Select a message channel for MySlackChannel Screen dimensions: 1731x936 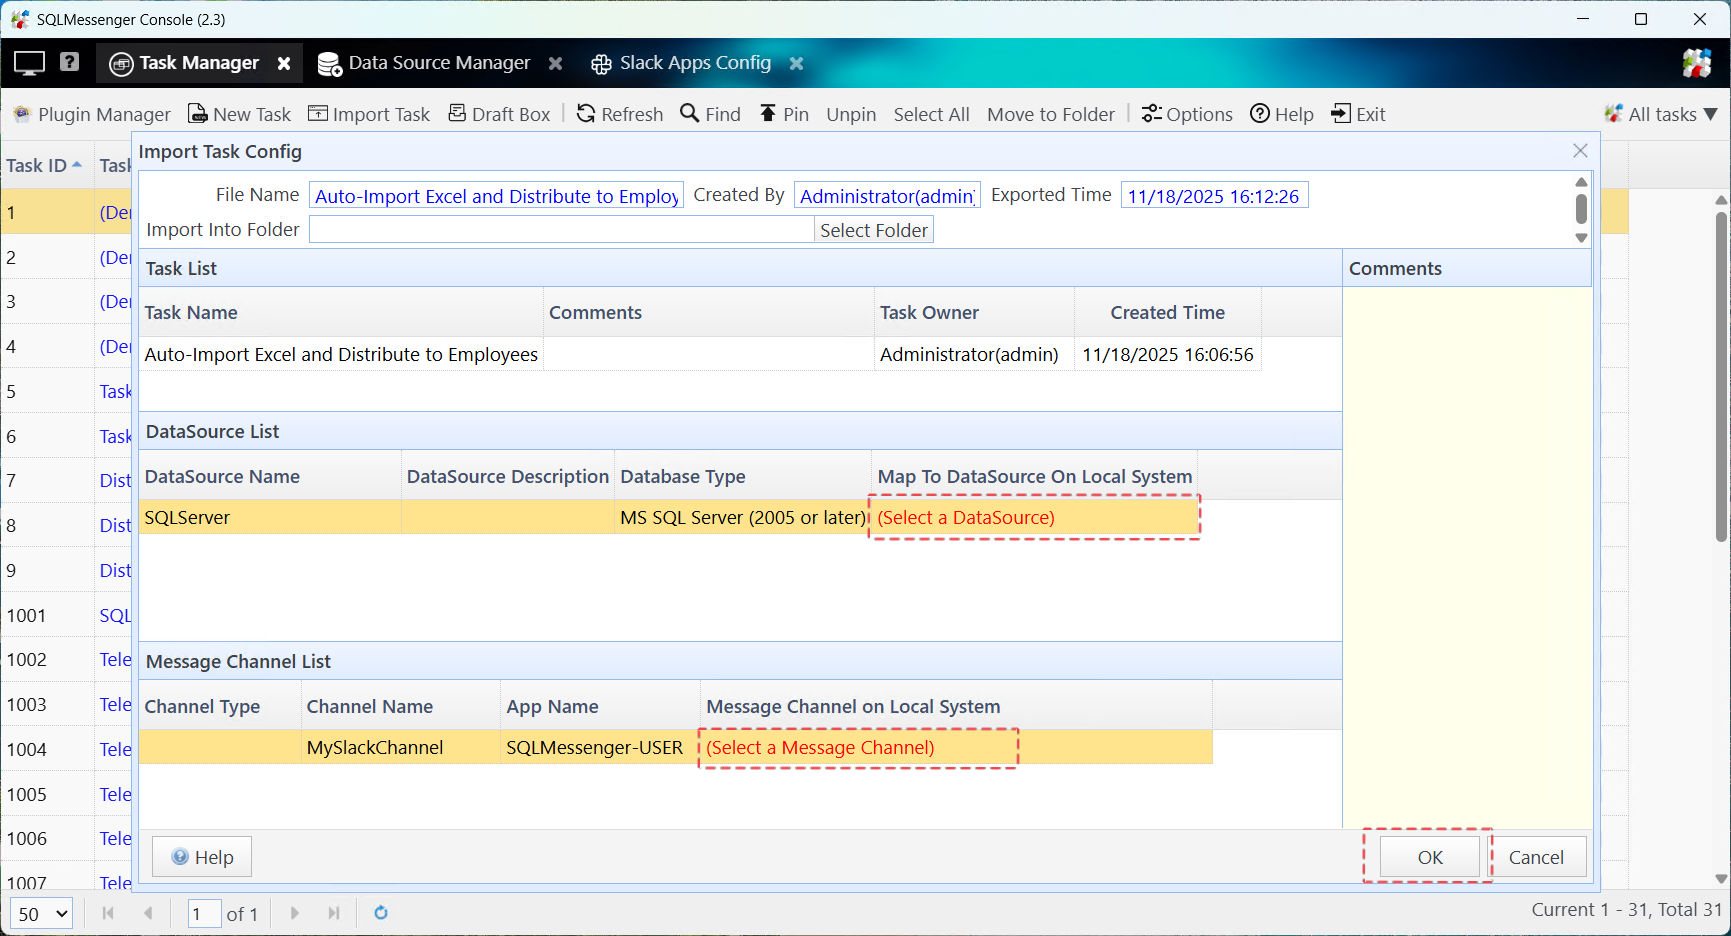pos(857,748)
